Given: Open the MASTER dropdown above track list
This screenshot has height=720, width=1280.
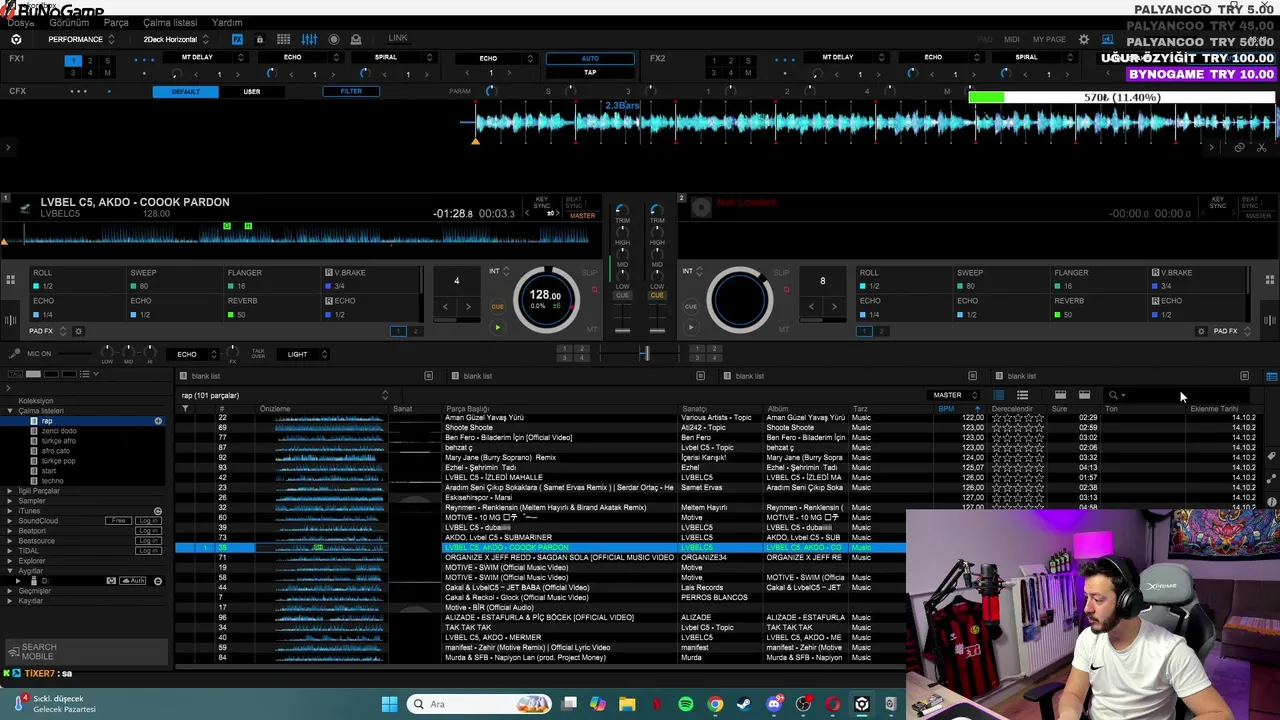Looking at the screenshot, I should (955, 395).
